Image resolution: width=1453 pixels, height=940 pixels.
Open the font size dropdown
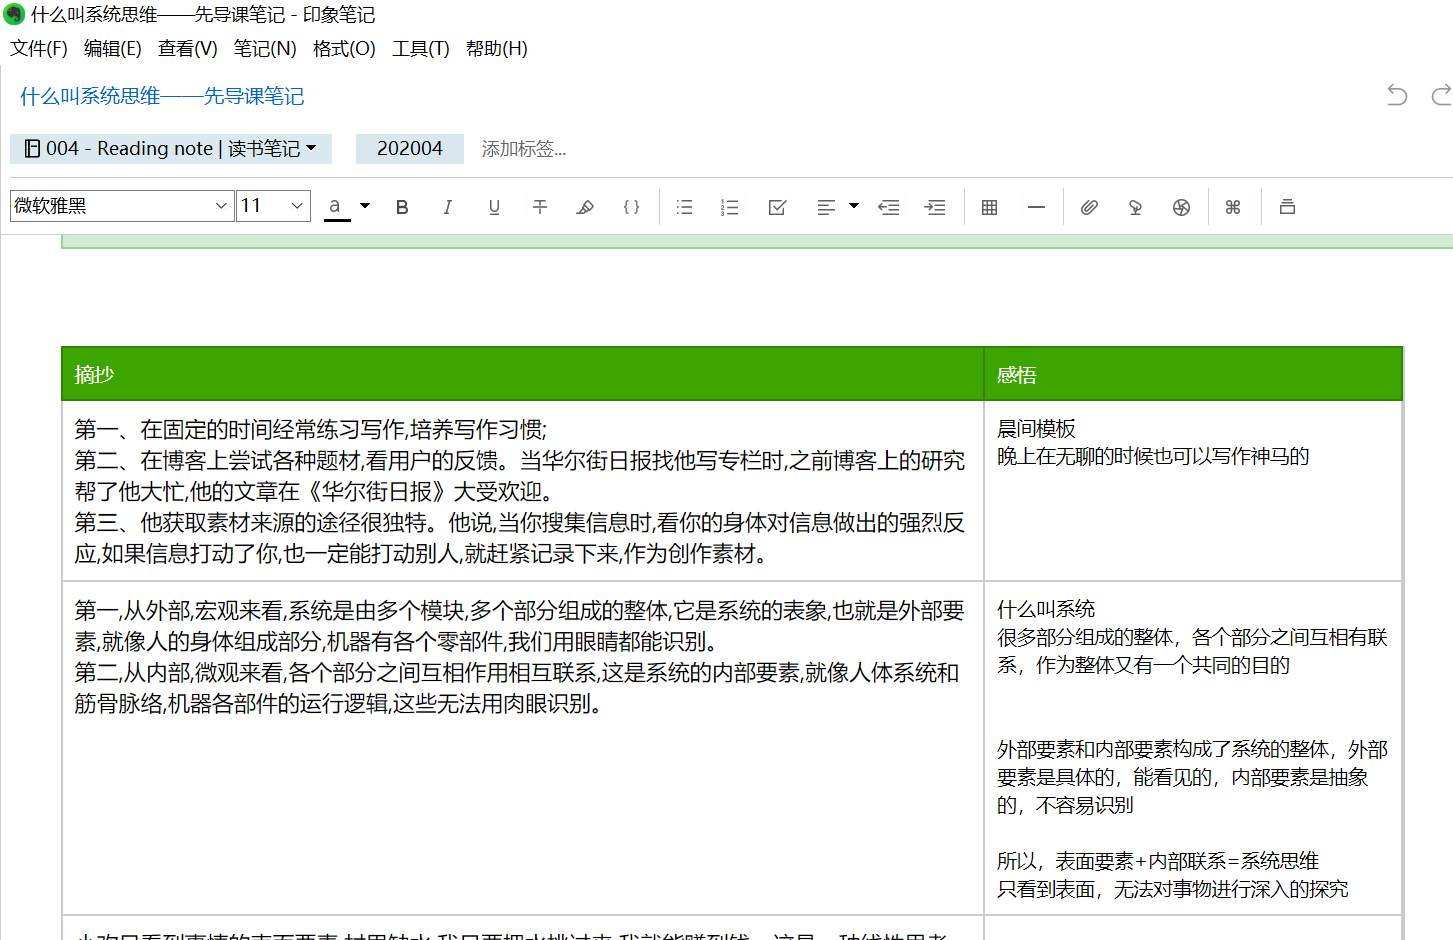tap(273, 206)
